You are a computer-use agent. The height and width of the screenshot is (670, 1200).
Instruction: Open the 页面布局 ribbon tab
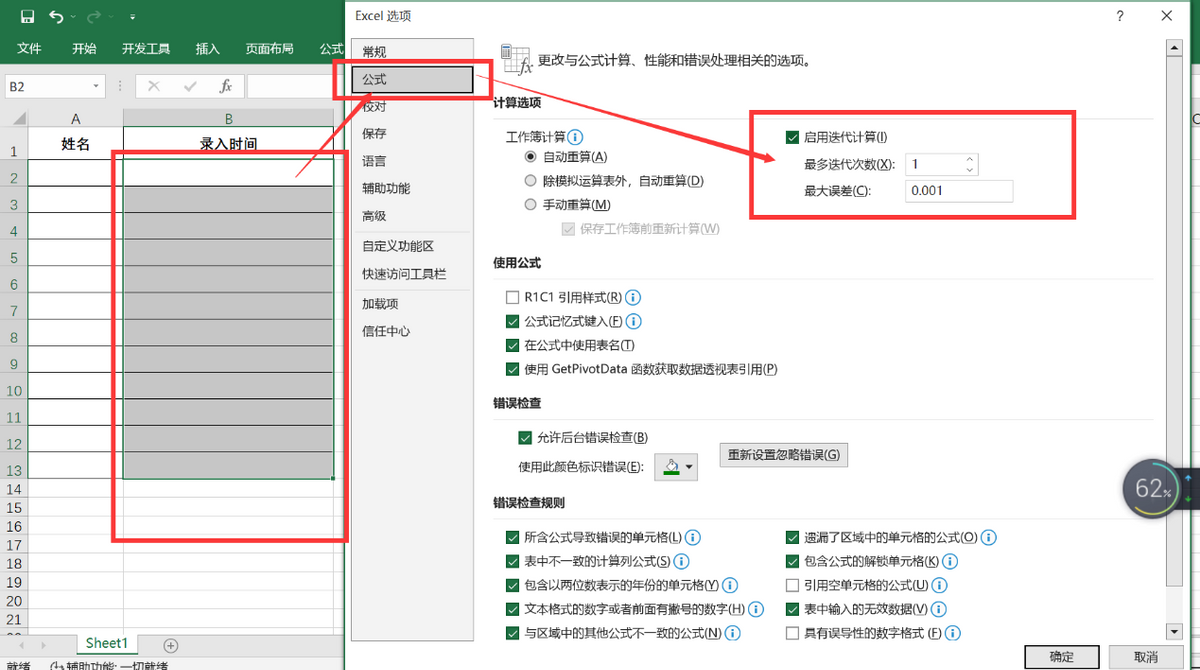[x=270, y=48]
